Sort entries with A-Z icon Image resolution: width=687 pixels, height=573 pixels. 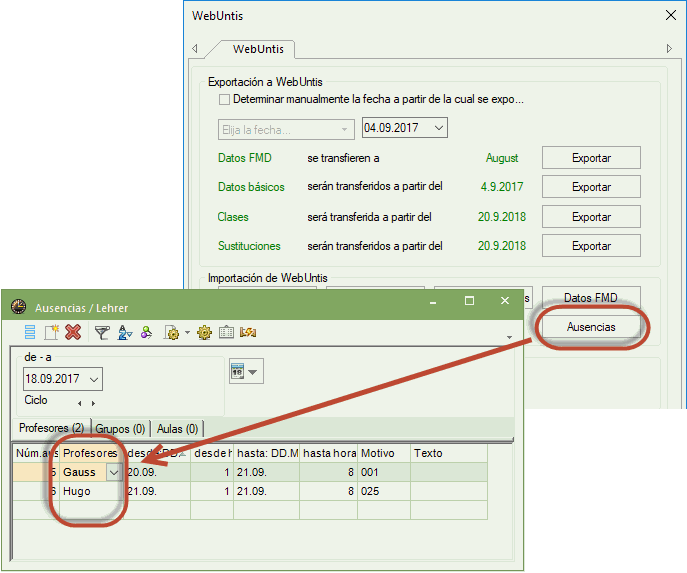pos(125,333)
